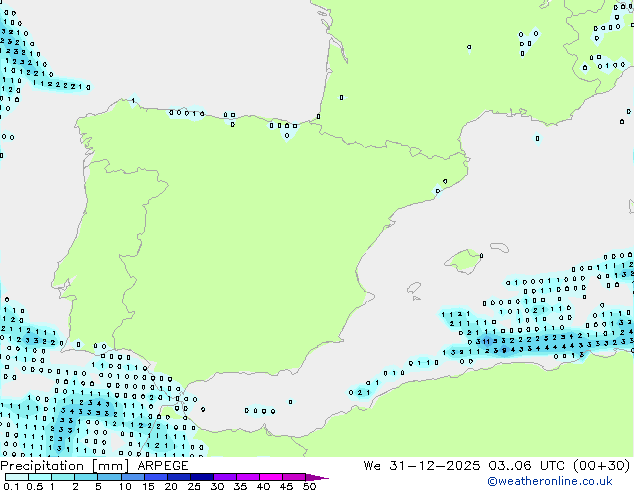This screenshot has width=634, height=490.
Task: Click the 5–10 mm legend color swatch
Action: (109, 477)
